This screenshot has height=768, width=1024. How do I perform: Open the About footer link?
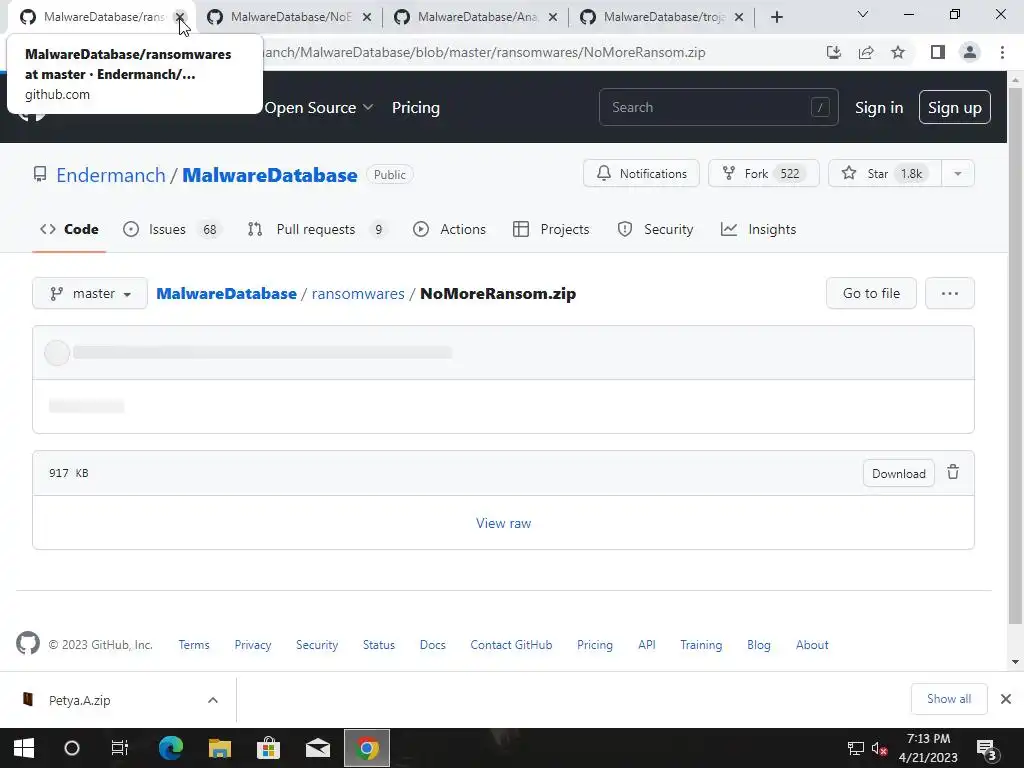click(812, 645)
